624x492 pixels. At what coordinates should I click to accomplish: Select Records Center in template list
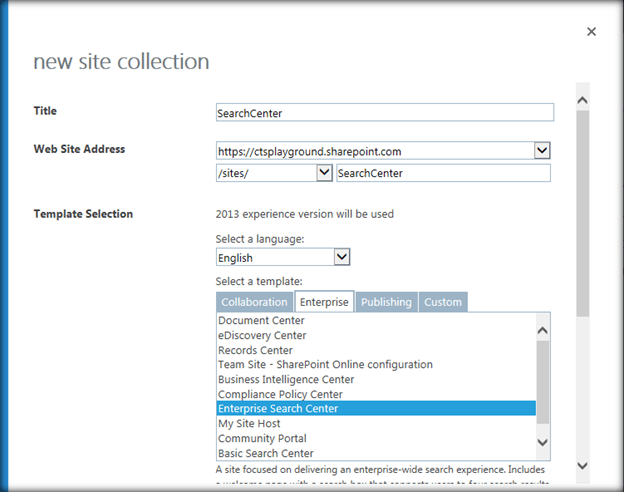255,350
